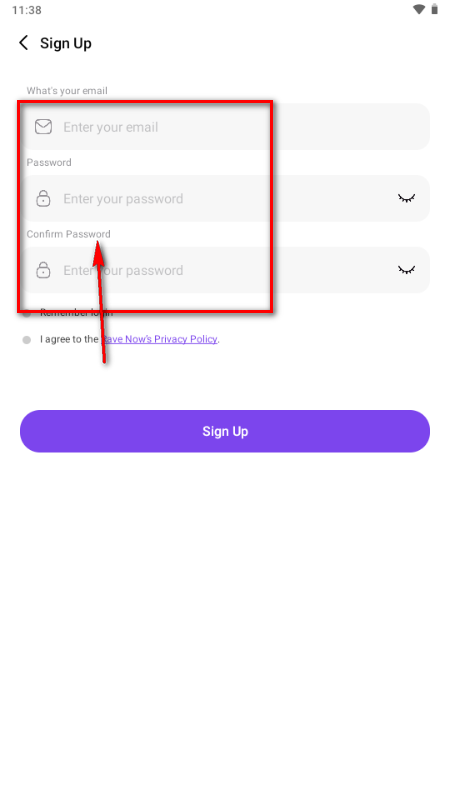Open the Save Now's Privacy Policy link

pyautogui.click(x=159, y=339)
